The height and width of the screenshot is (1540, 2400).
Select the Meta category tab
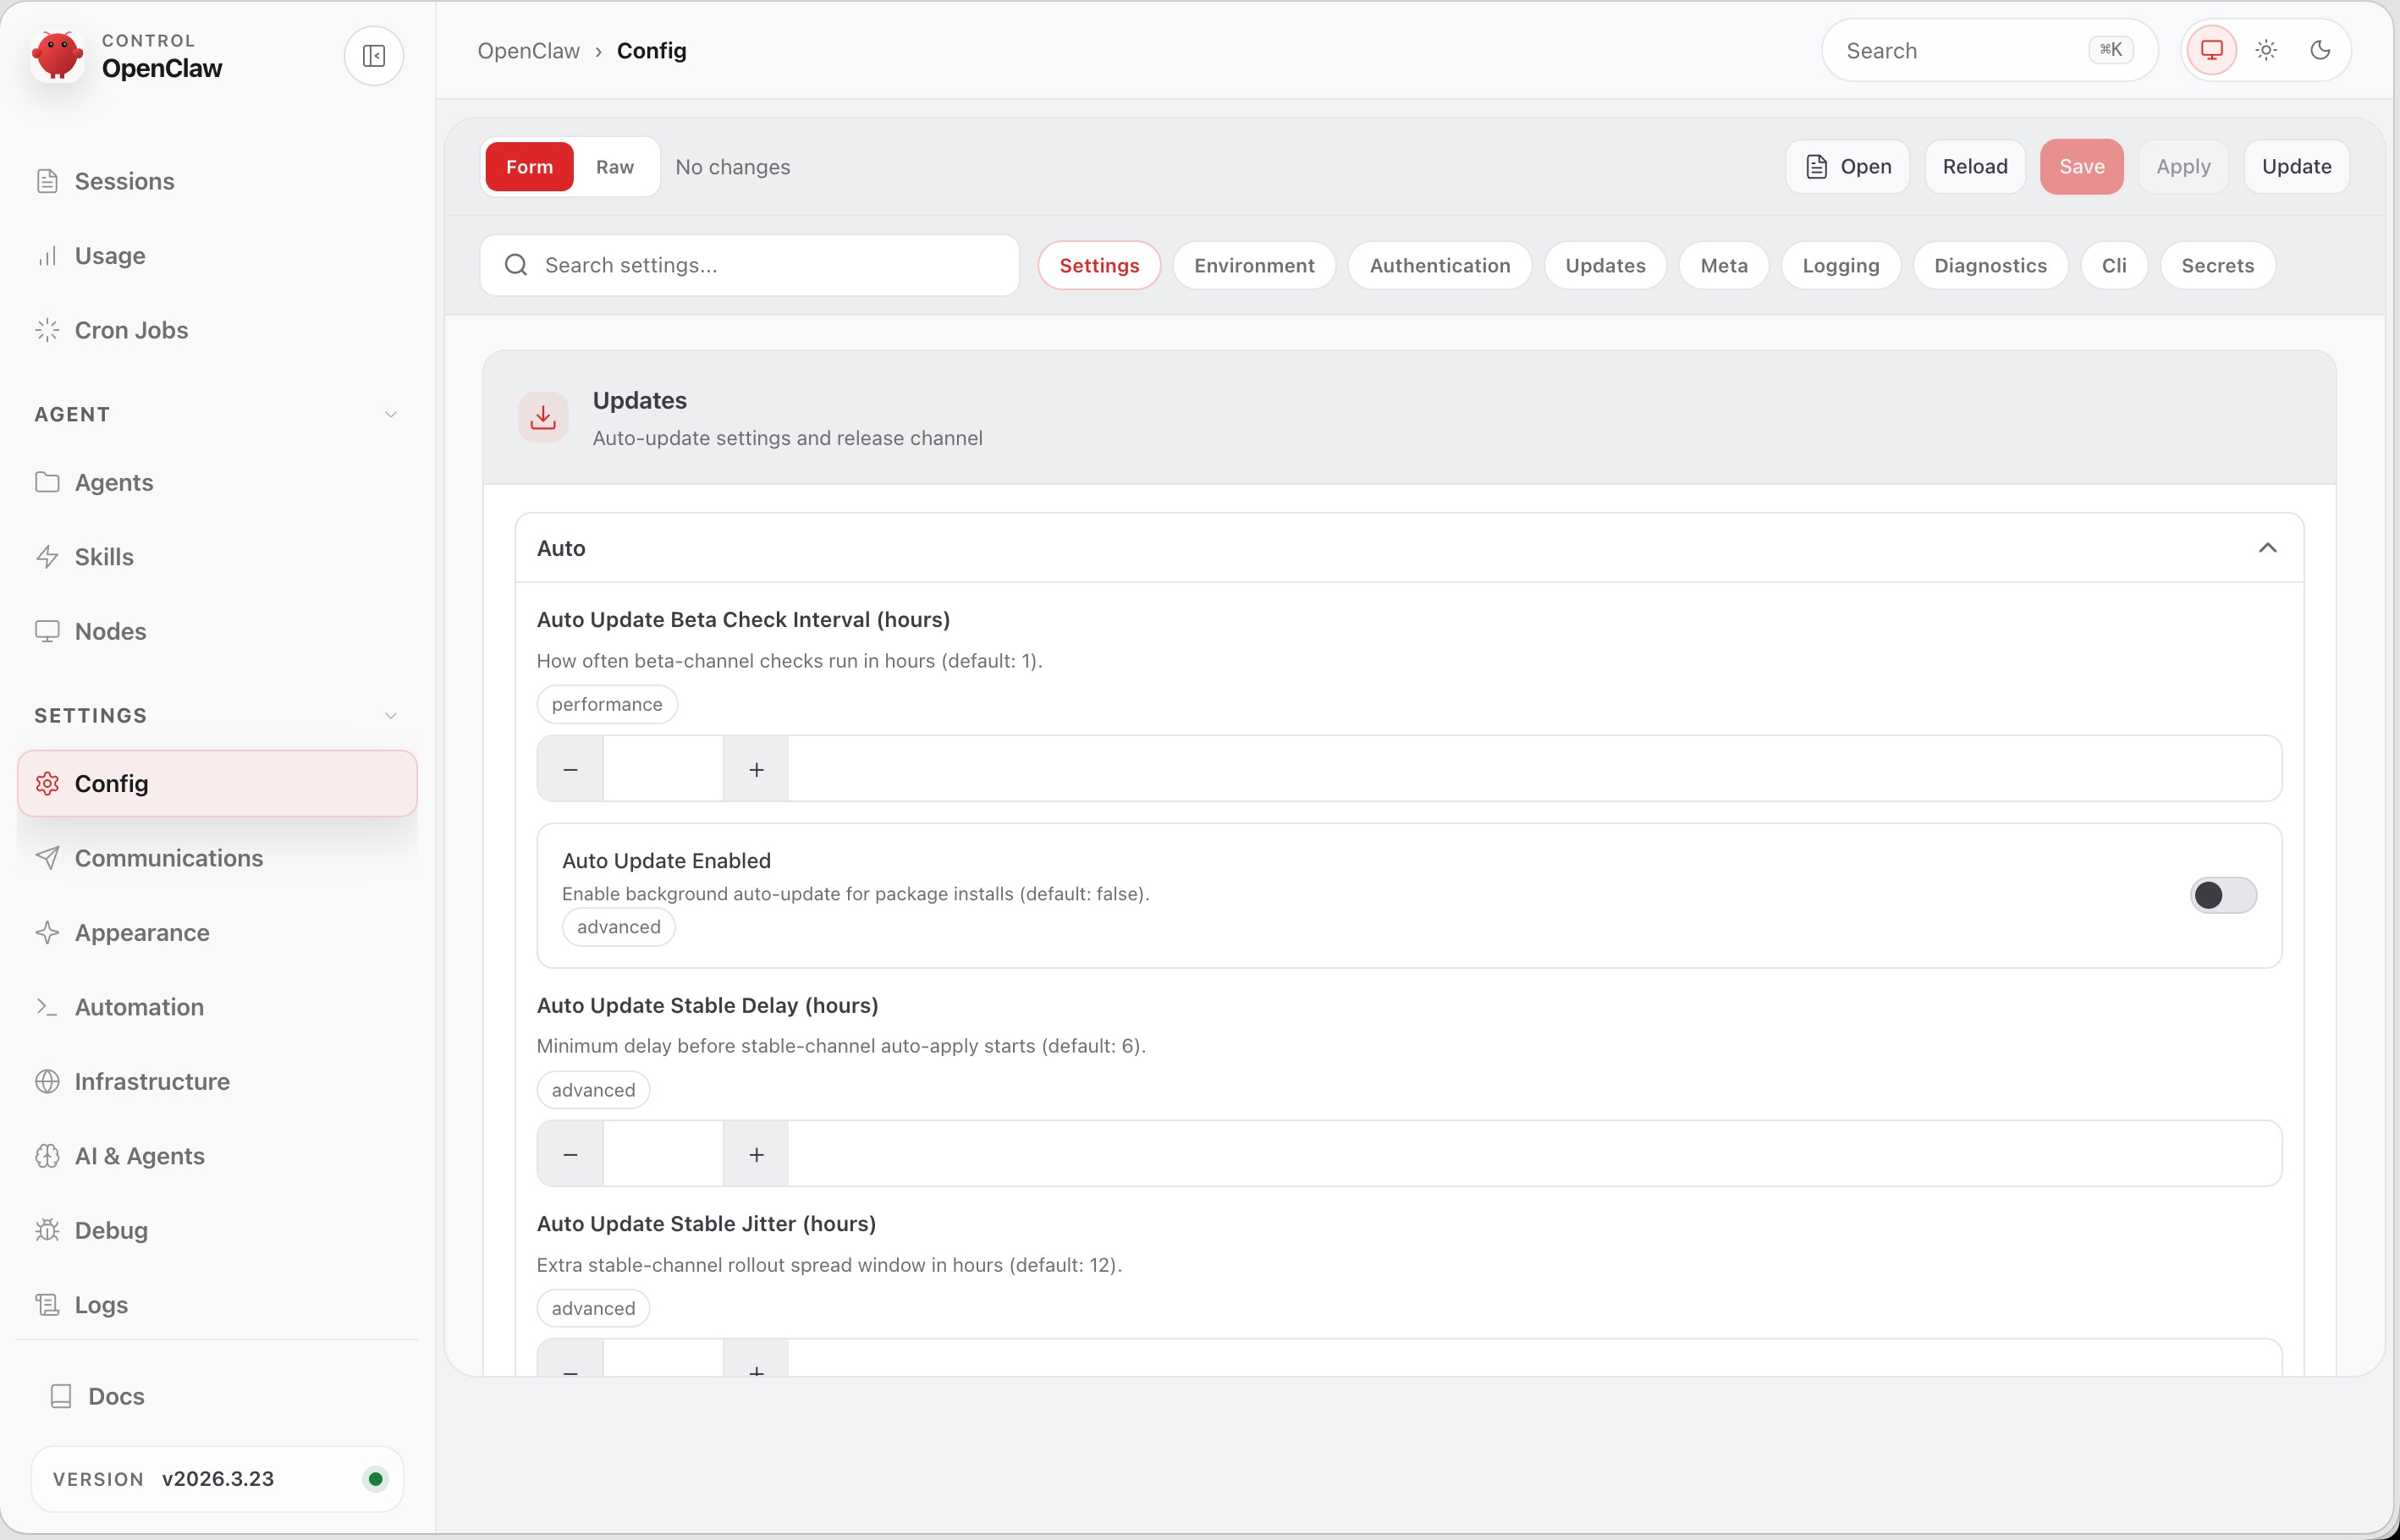click(x=1724, y=265)
